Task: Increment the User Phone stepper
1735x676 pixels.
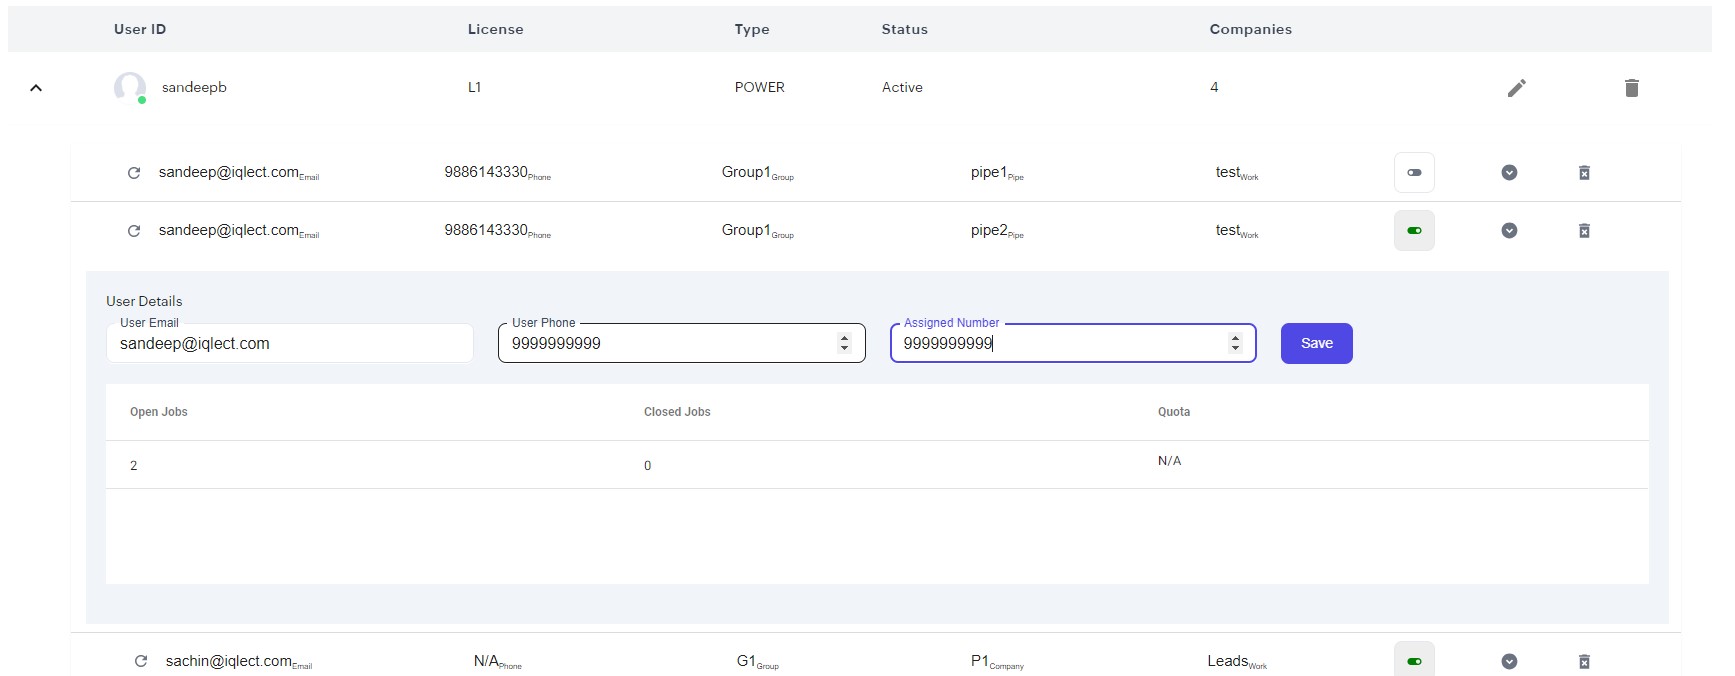Action: coord(844,338)
